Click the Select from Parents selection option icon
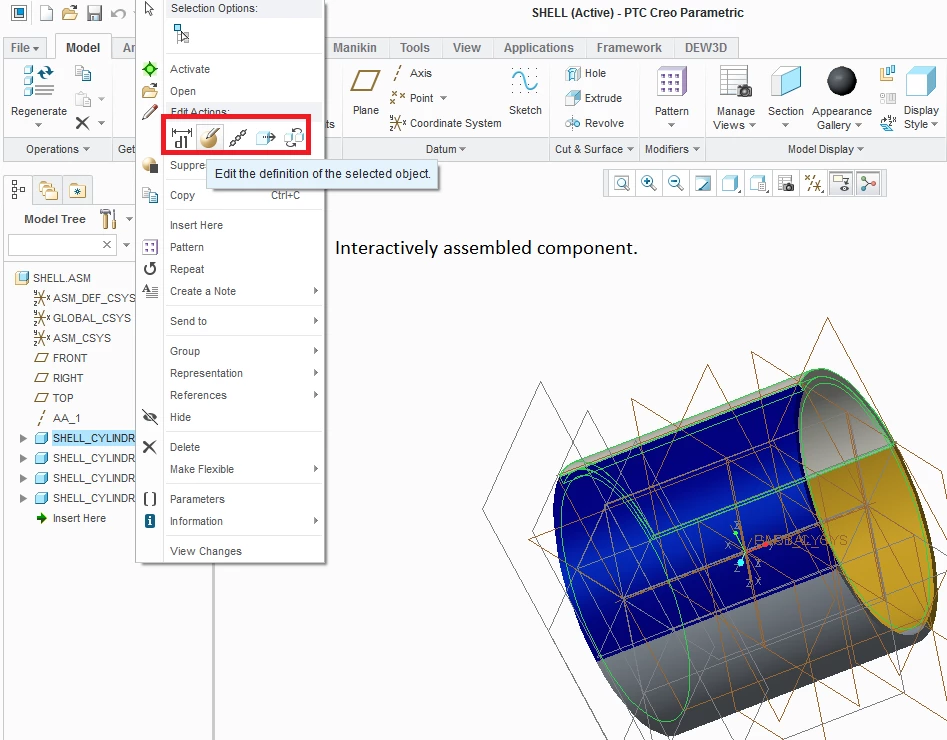Viewport: 947px width, 740px height. (x=181, y=34)
